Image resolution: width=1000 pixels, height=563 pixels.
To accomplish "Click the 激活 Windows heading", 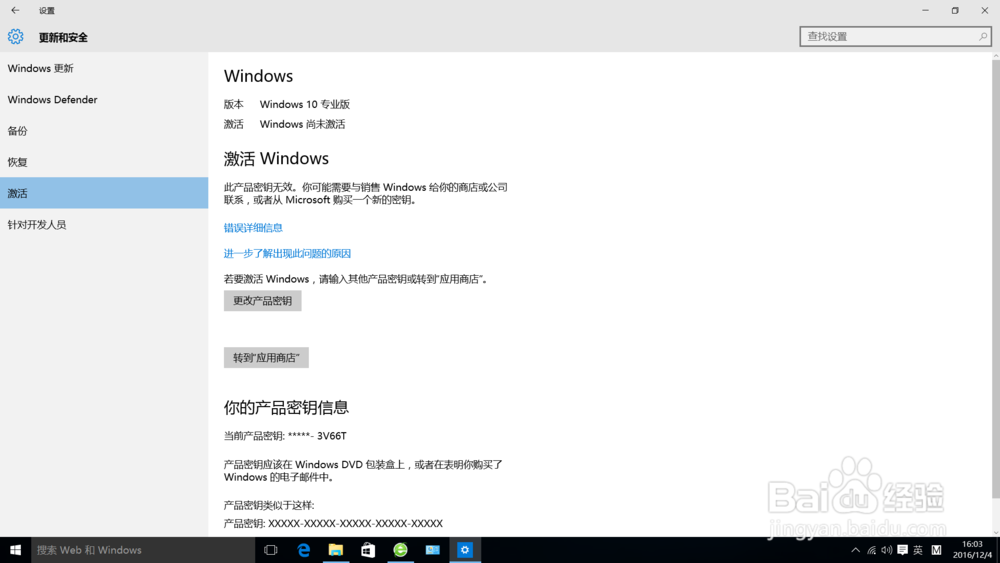I will coord(276,158).
